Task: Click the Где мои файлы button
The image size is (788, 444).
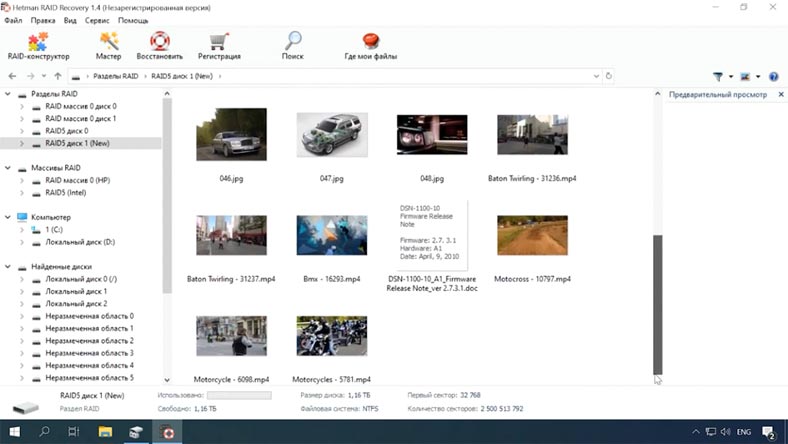Action: pos(370,46)
